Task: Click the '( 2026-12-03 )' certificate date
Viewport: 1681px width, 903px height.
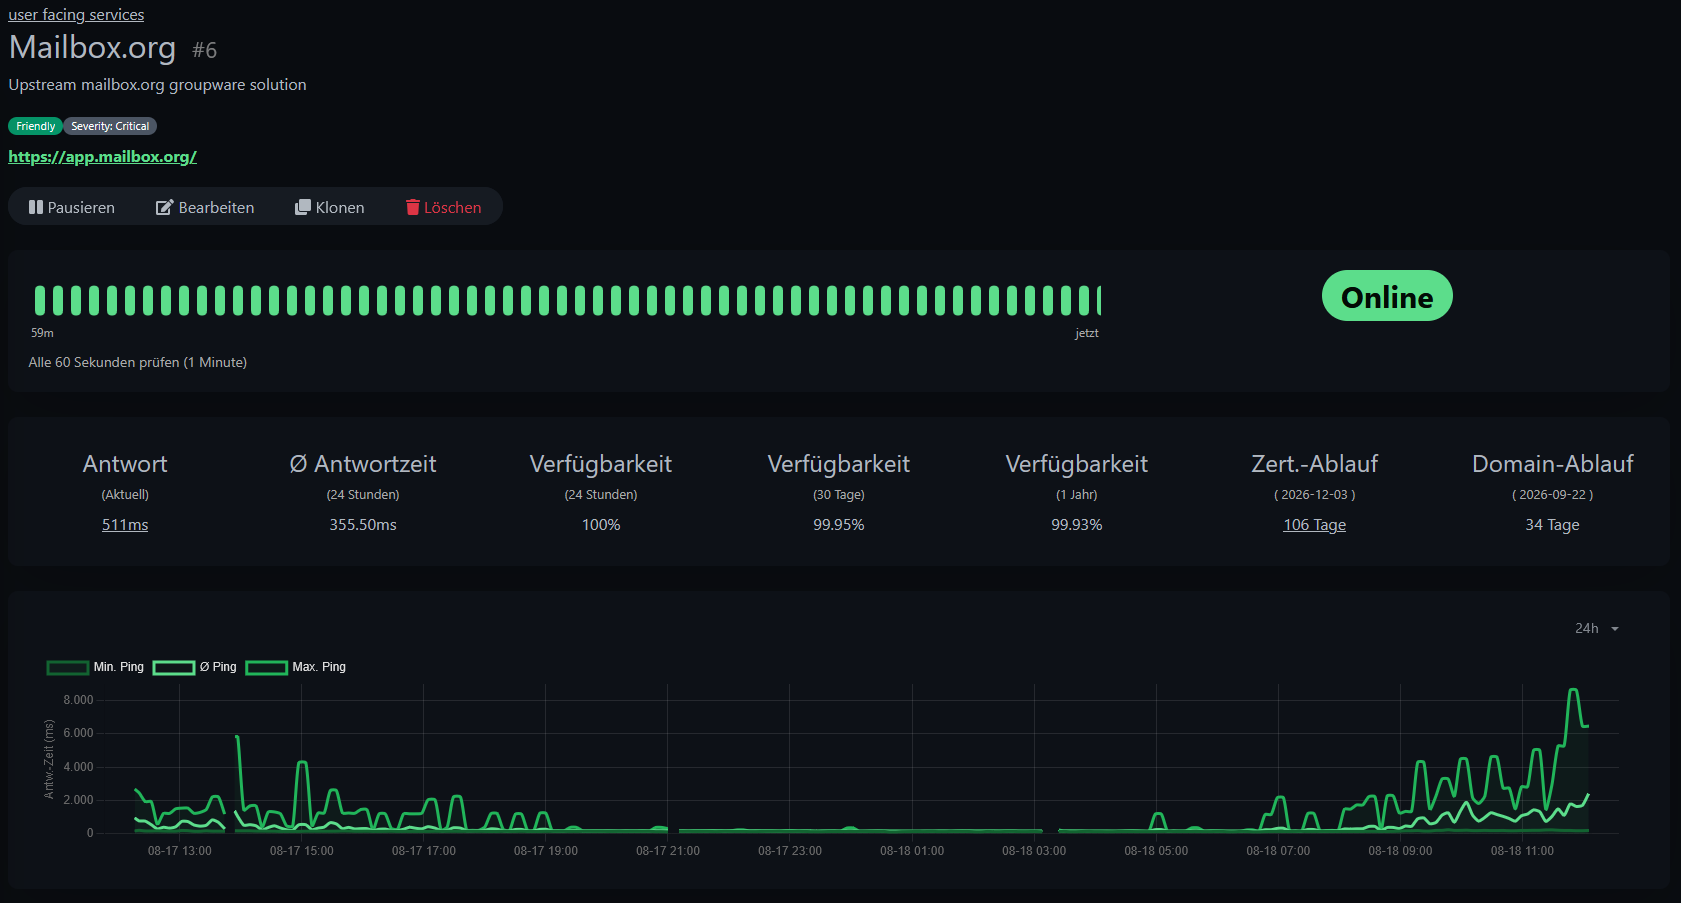Action: point(1315,495)
